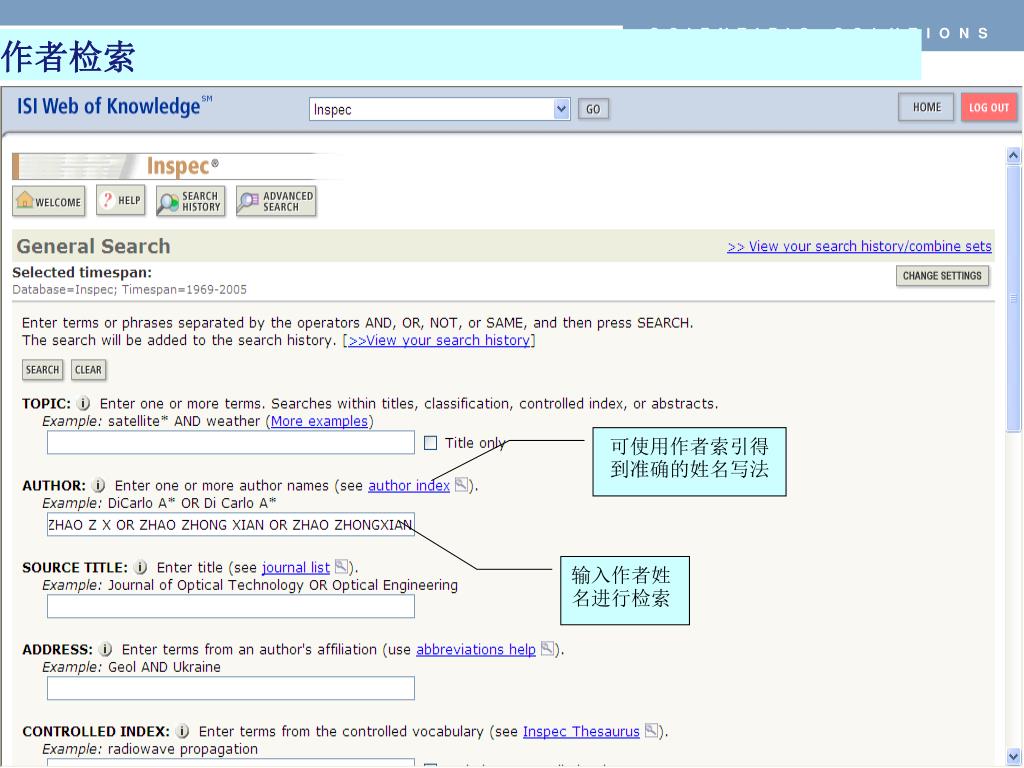Screen dimensions: 1024x768
Task: Open the Help question mark button
Action: [x=121, y=200]
